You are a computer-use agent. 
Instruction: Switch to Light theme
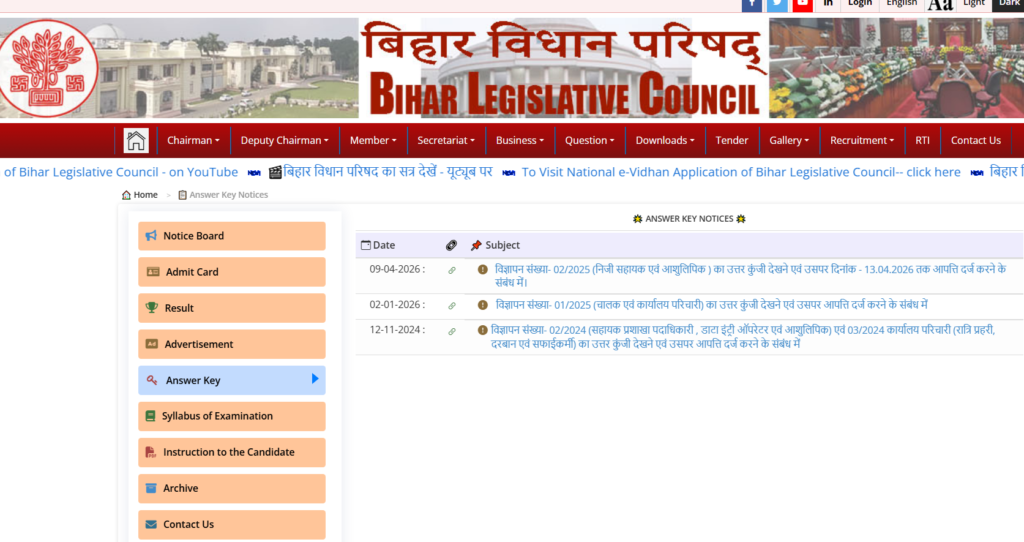point(973,4)
